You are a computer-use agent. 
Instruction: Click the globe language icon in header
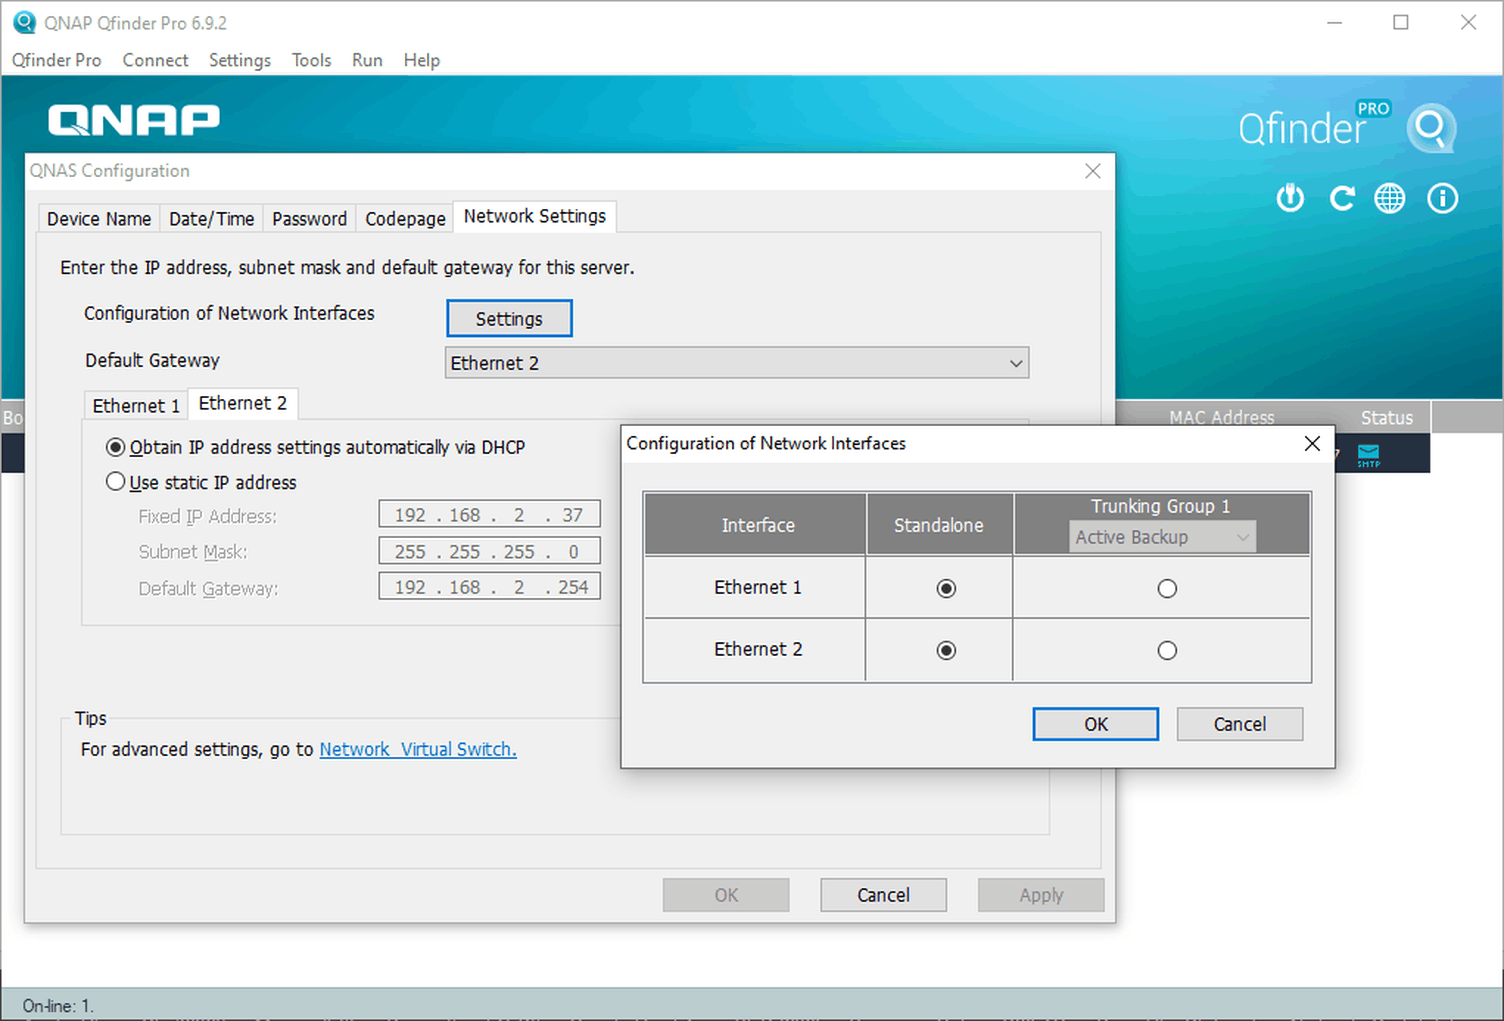click(1390, 198)
